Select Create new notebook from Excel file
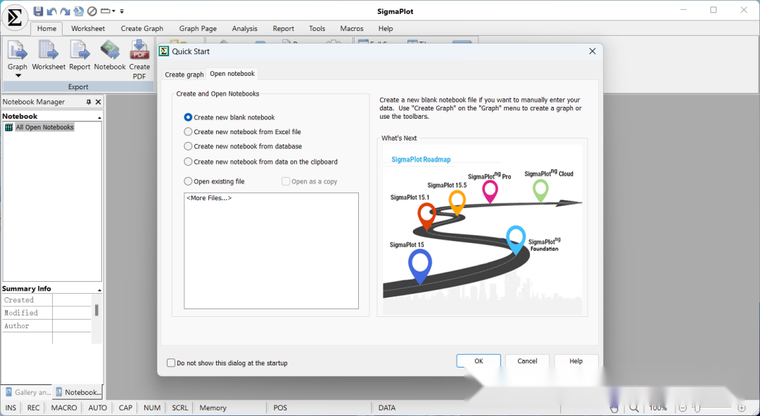Screen dimensions: 760x416 coord(188,131)
